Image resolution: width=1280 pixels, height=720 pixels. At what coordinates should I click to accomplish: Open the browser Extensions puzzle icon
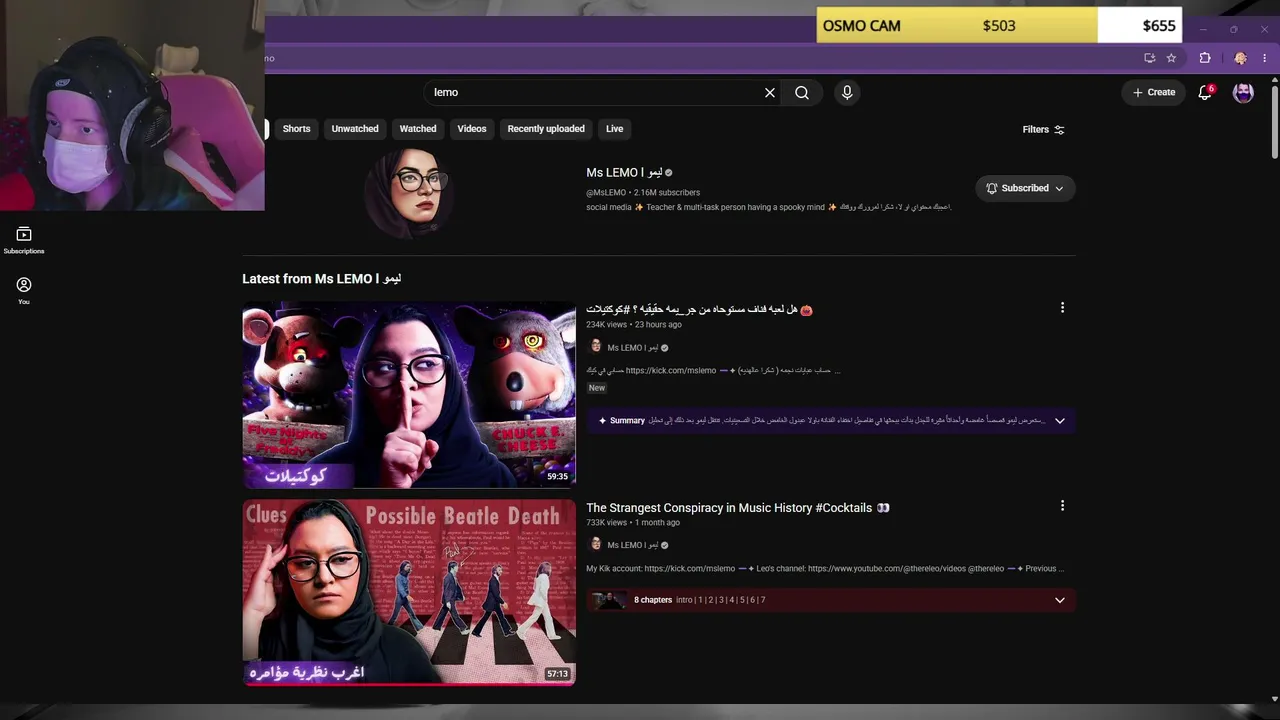click(x=1205, y=58)
